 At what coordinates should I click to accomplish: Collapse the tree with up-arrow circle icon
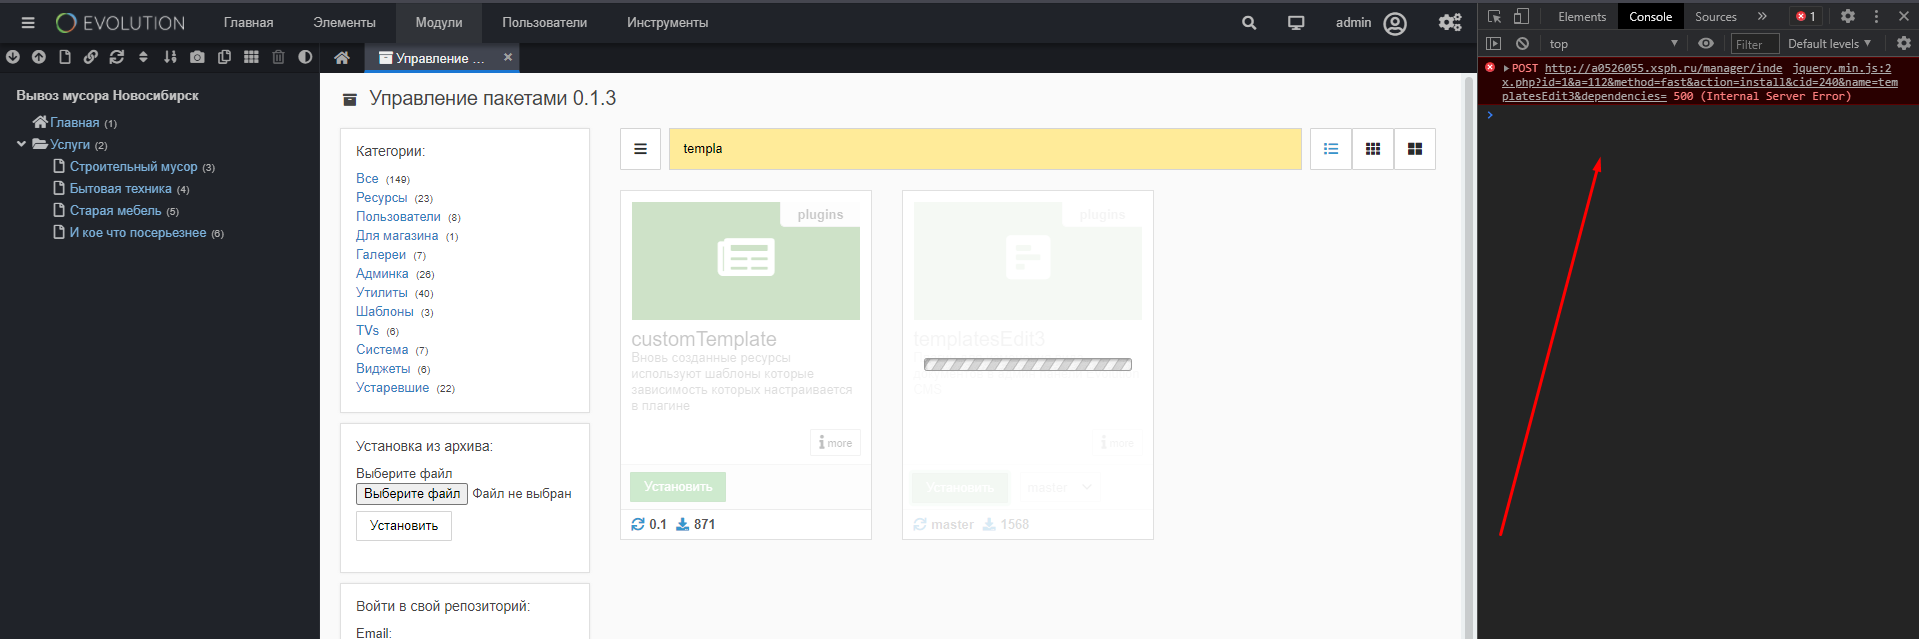click(39, 57)
